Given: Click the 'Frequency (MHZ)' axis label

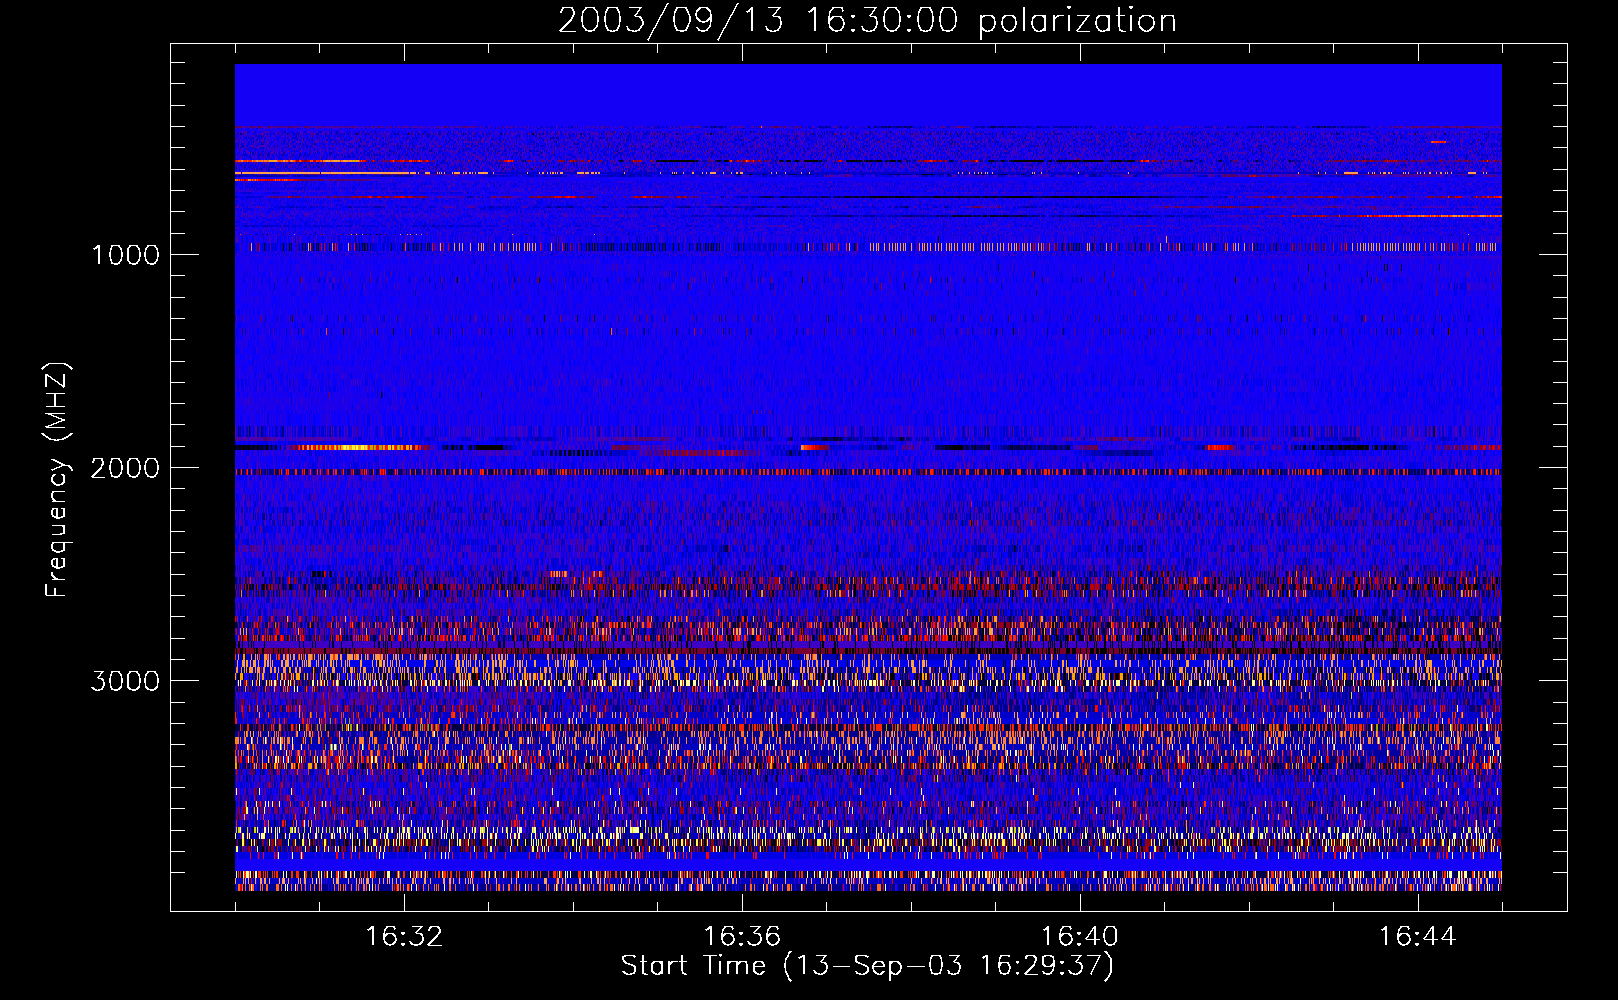Looking at the screenshot, I should pyautogui.click(x=57, y=480).
